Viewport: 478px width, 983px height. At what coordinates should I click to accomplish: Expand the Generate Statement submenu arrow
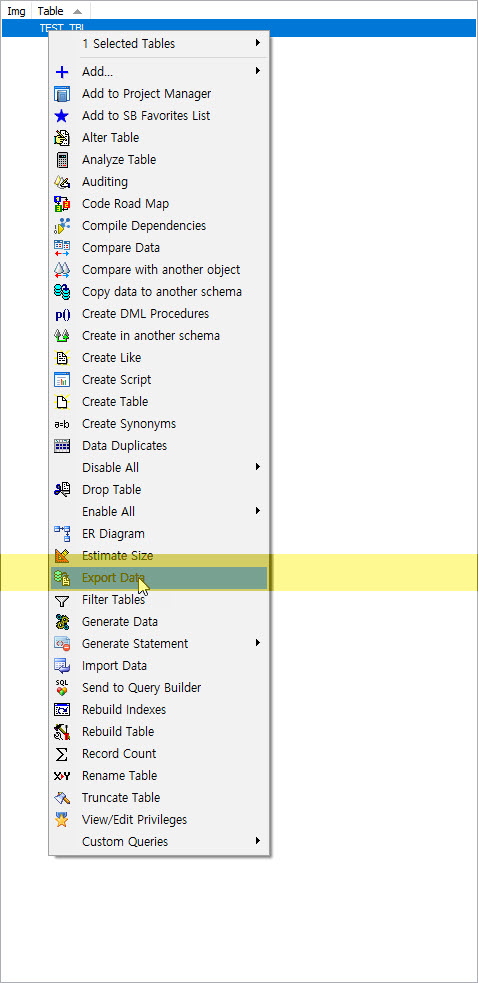pos(258,643)
